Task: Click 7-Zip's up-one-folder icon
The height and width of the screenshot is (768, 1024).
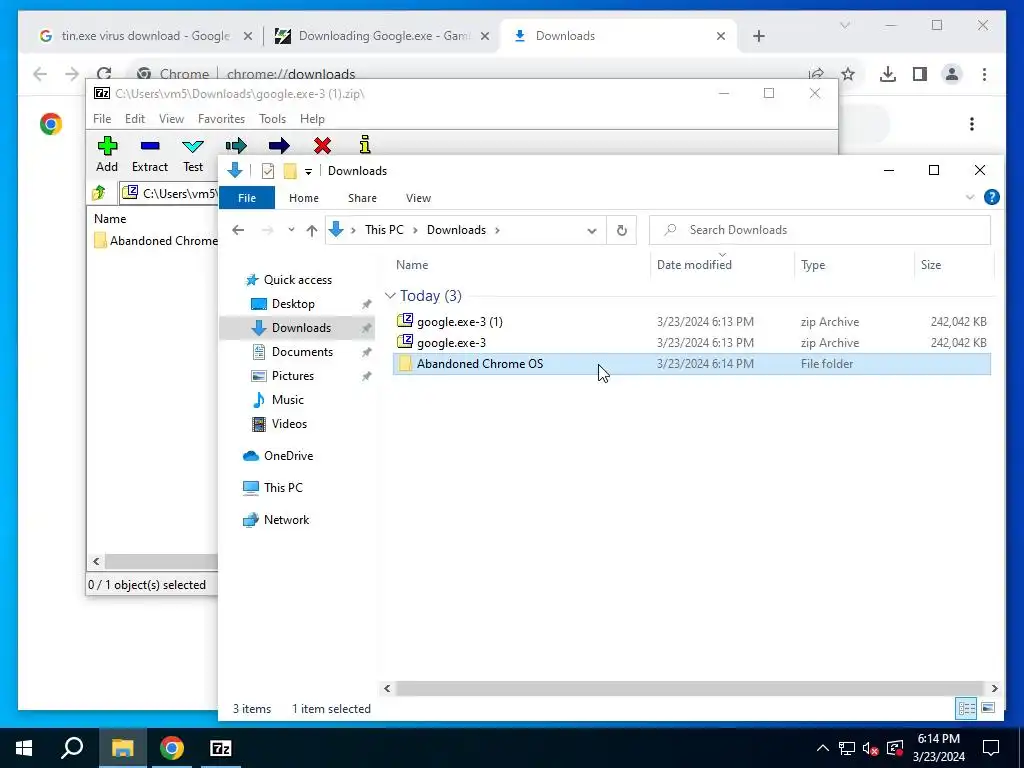Action: coord(99,193)
